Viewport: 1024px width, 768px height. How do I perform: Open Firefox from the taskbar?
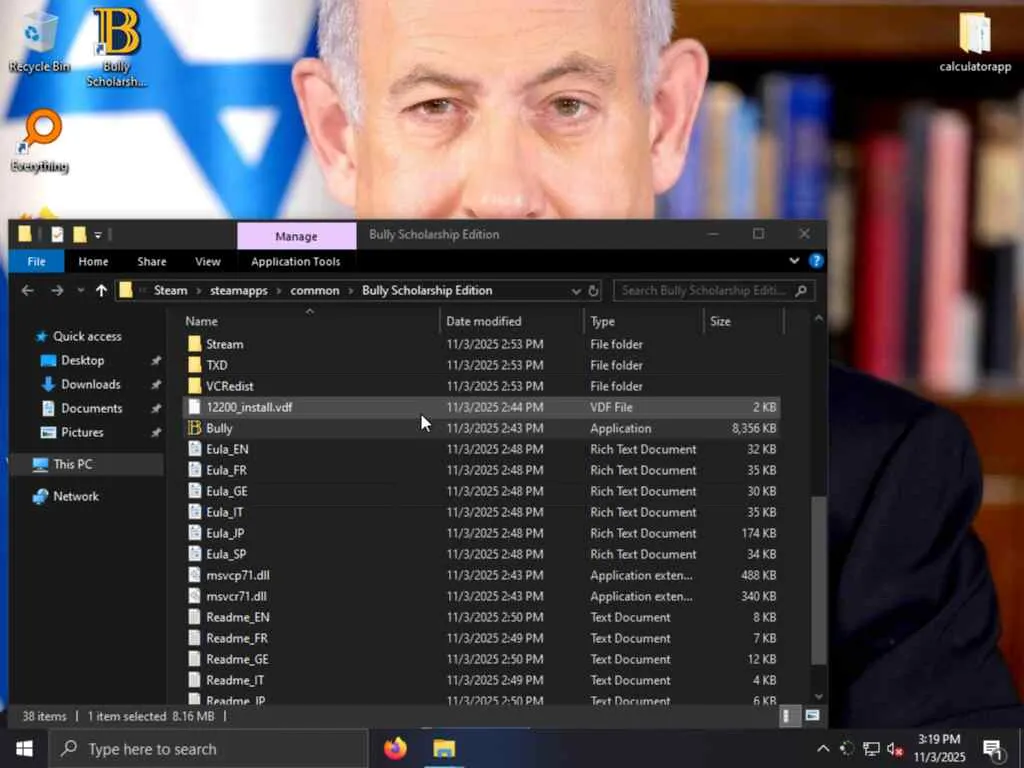coord(395,748)
